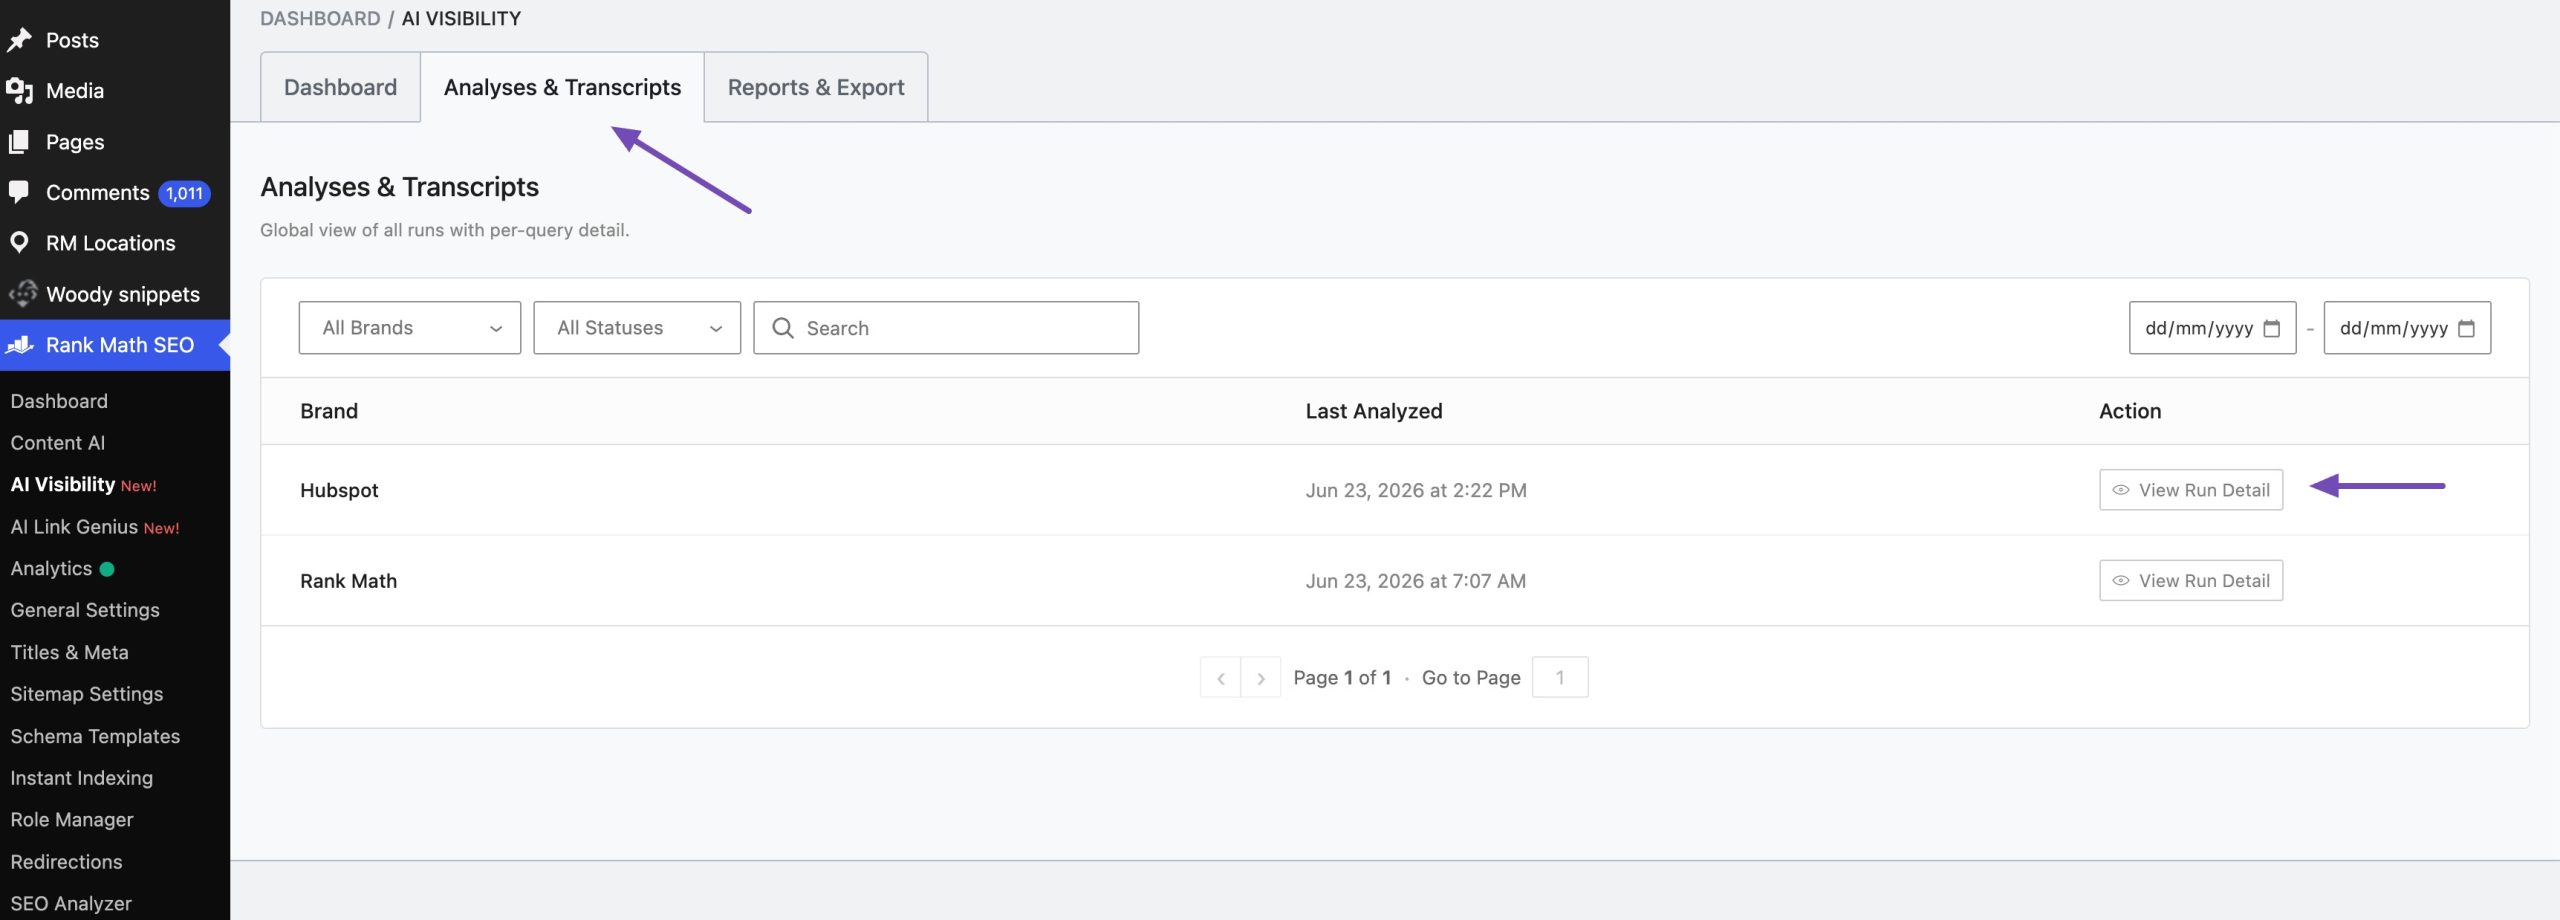Viewport: 2560px width, 920px height.
Task: Click the Comments 1,011 count badge
Action: point(184,193)
